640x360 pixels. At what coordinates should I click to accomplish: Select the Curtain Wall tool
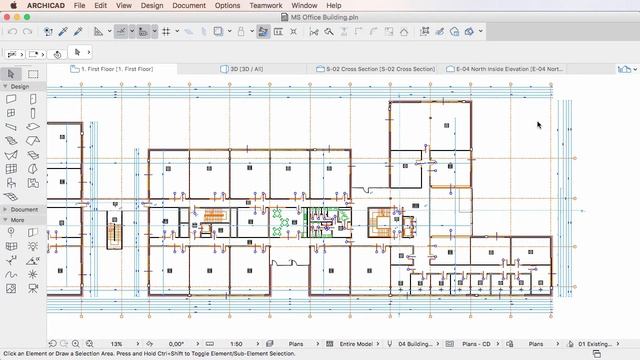coord(11,169)
